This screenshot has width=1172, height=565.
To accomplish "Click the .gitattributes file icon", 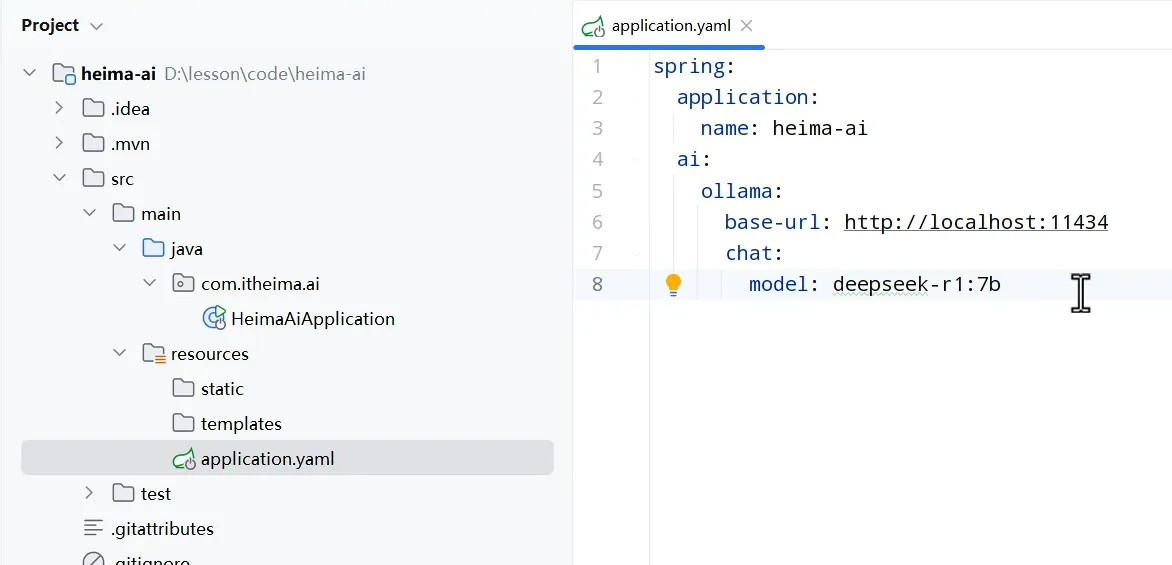I will [x=94, y=529].
